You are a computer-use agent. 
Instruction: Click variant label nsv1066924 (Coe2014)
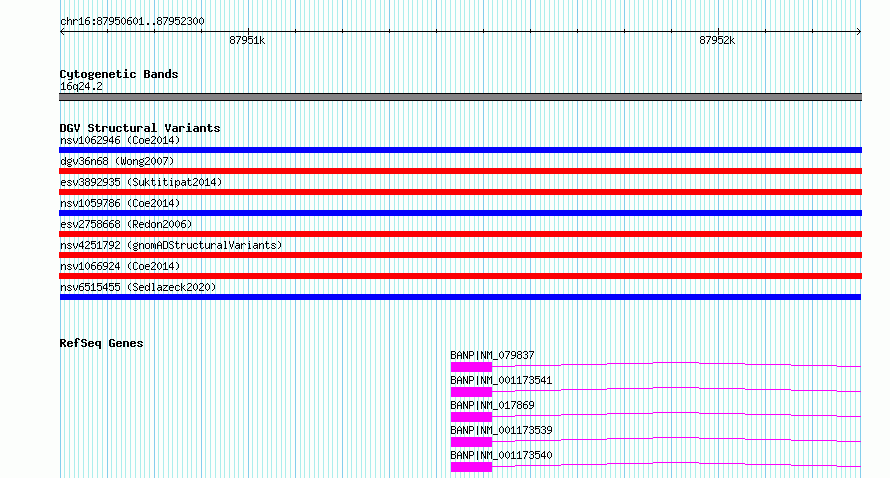[x=120, y=266]
